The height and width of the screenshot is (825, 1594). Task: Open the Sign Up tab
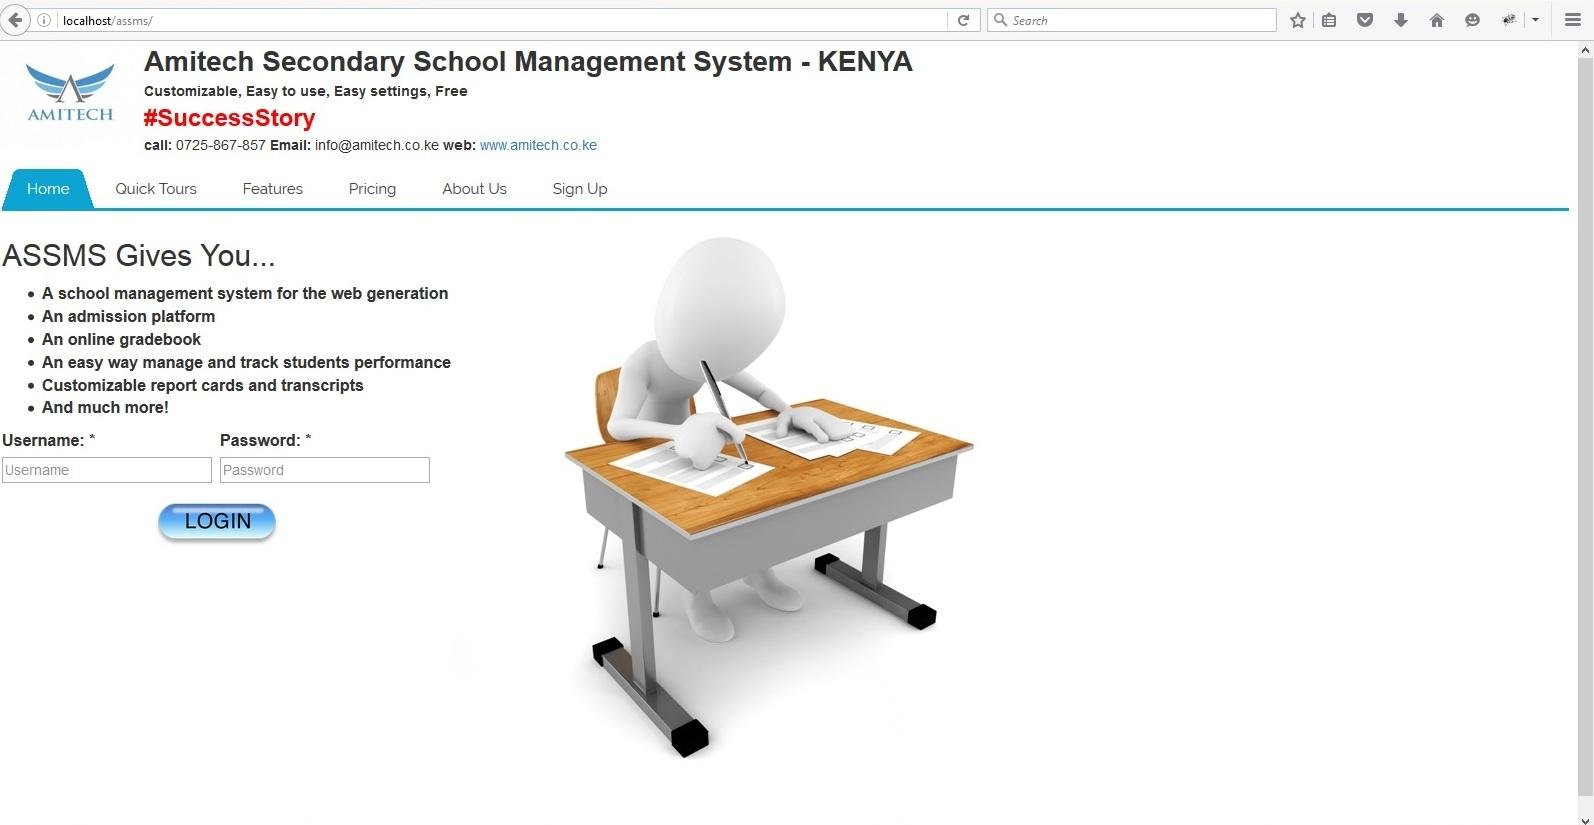(580, 189)
